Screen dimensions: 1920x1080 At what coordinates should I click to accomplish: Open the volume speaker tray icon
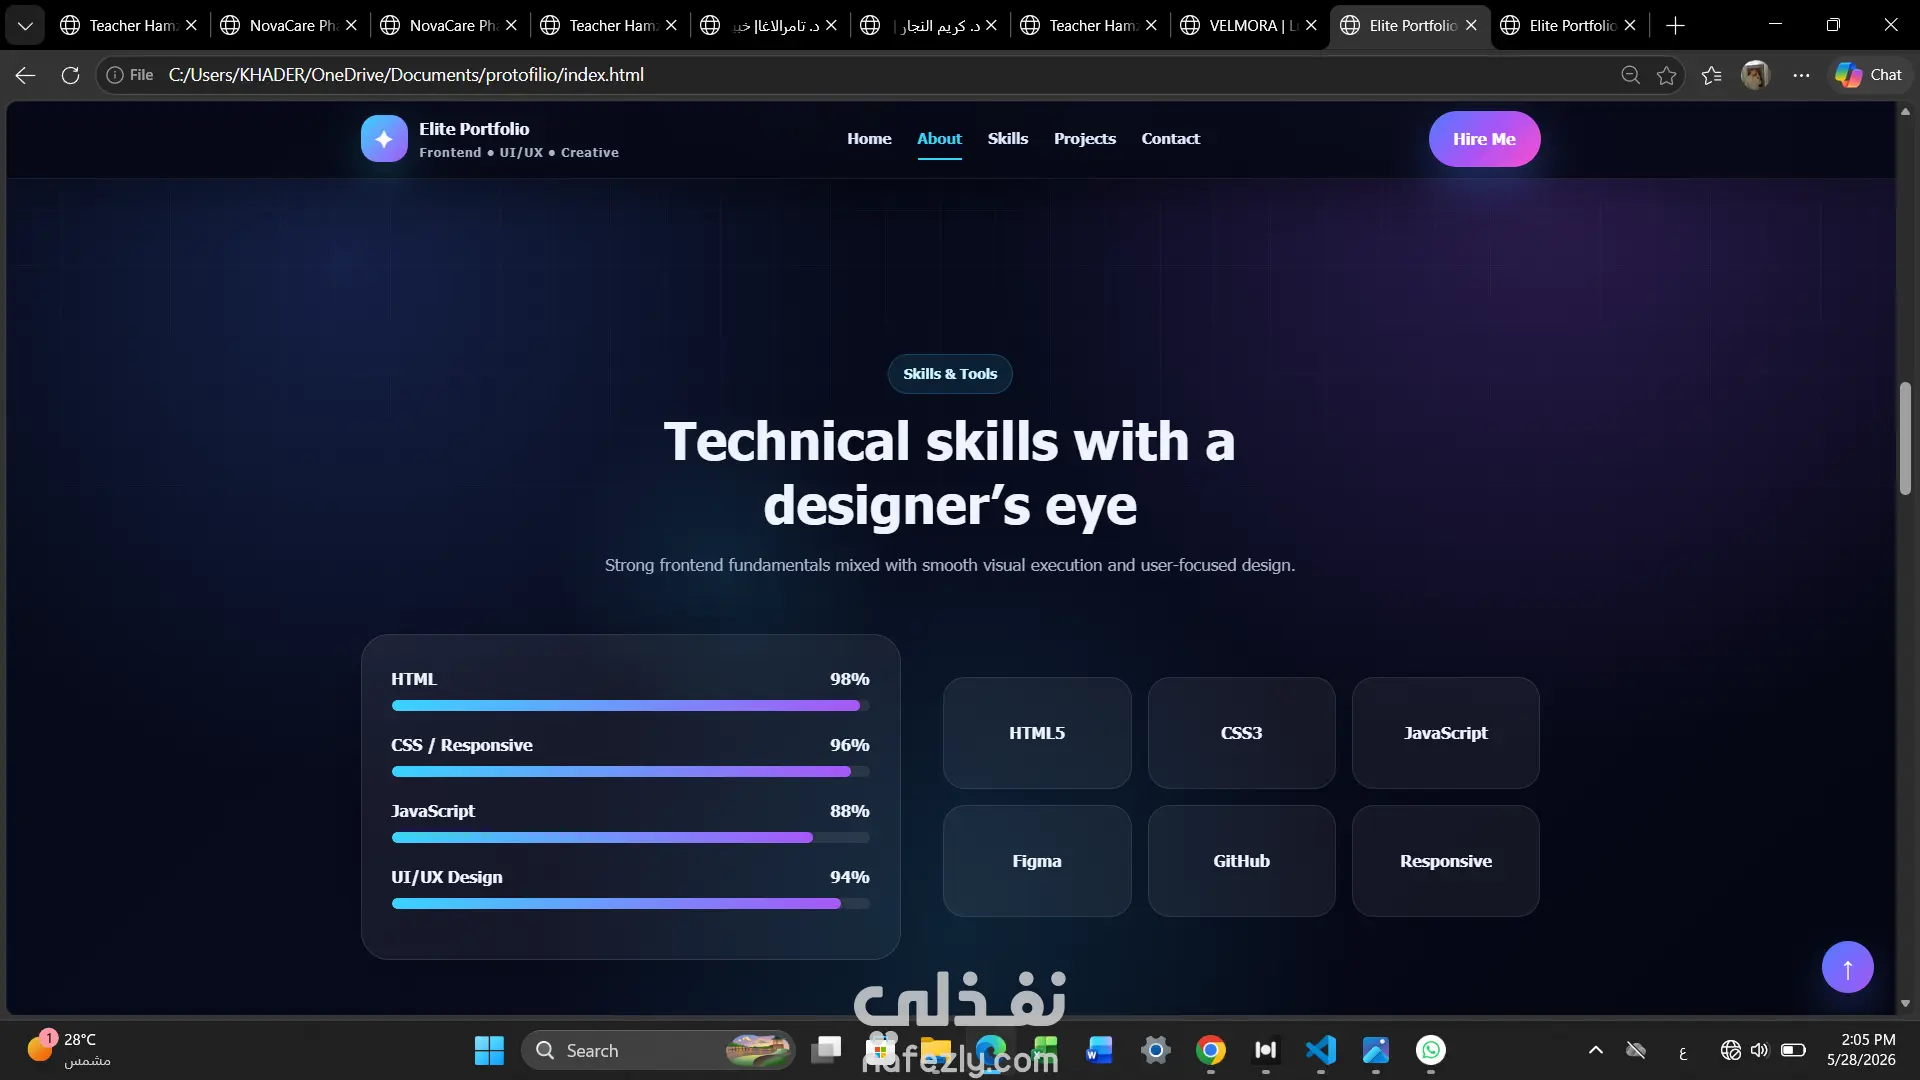[x=1760, y=1050]
